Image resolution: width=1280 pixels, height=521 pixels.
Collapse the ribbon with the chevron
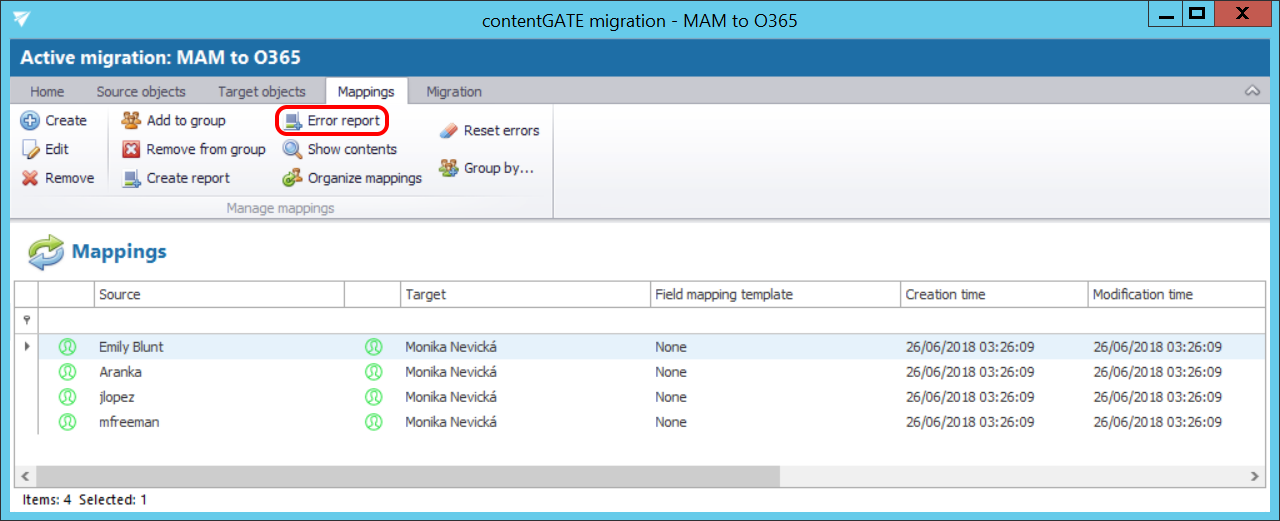(x=1251, y=91)
